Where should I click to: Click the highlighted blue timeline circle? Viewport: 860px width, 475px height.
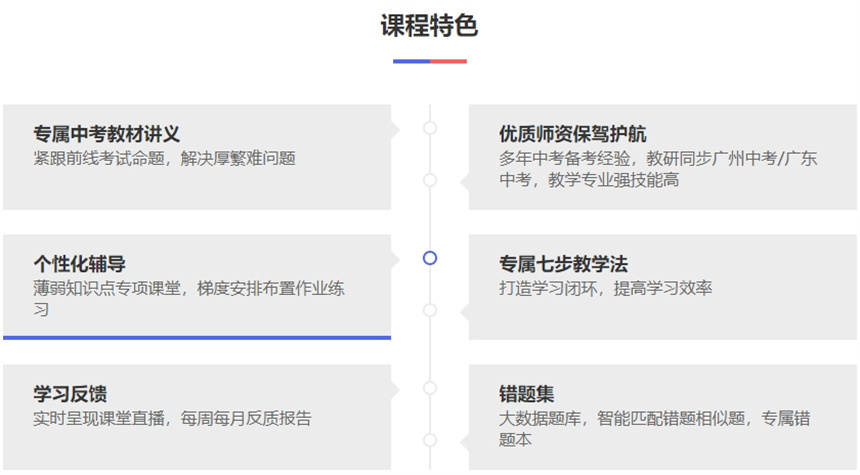tap(430, 258)
